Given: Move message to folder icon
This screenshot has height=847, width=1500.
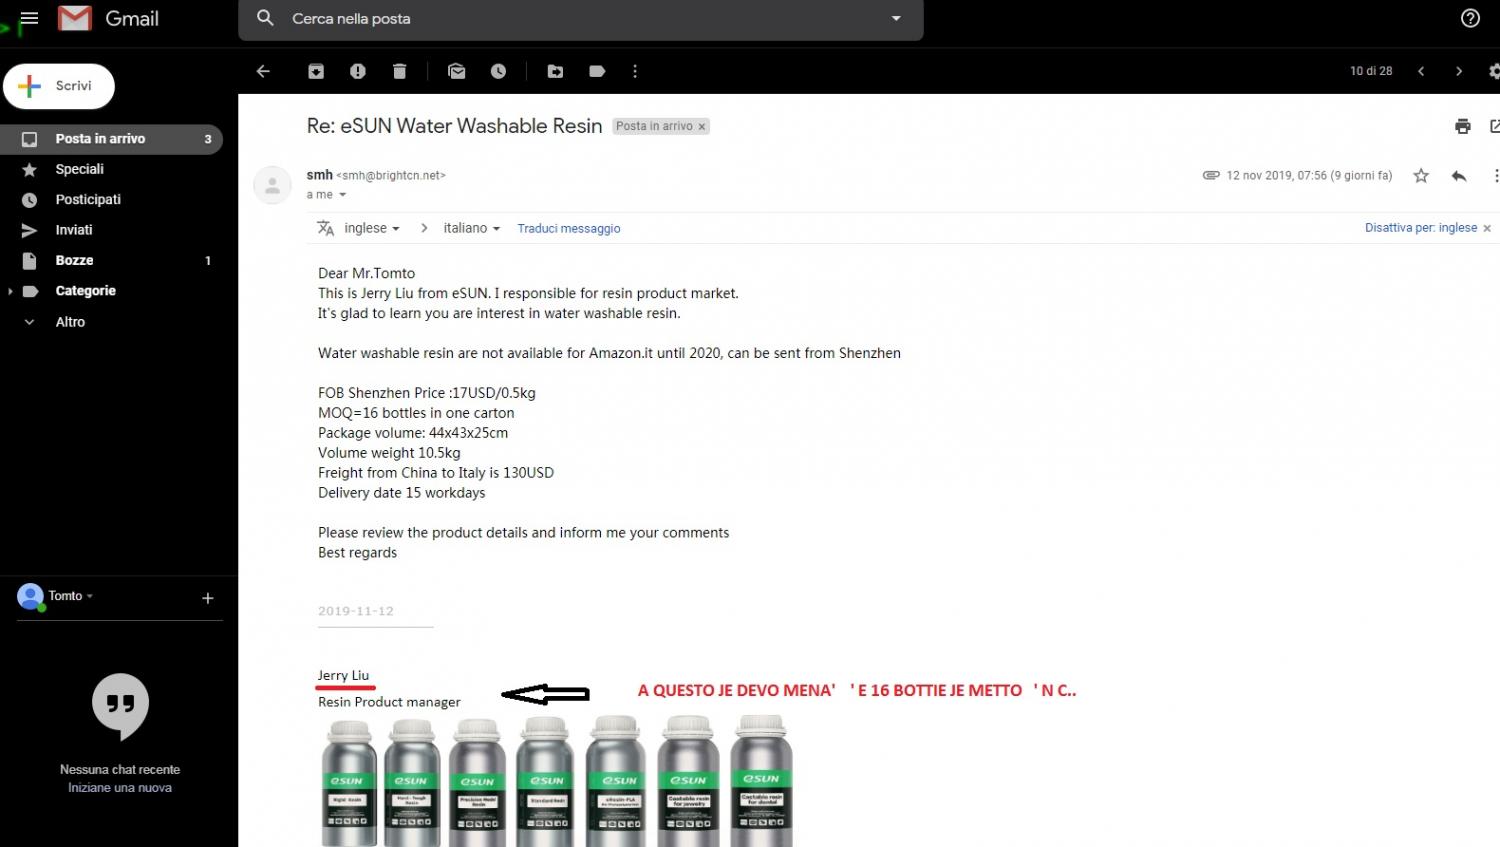Looking at the screenshot, I should [x=555, y=71].
